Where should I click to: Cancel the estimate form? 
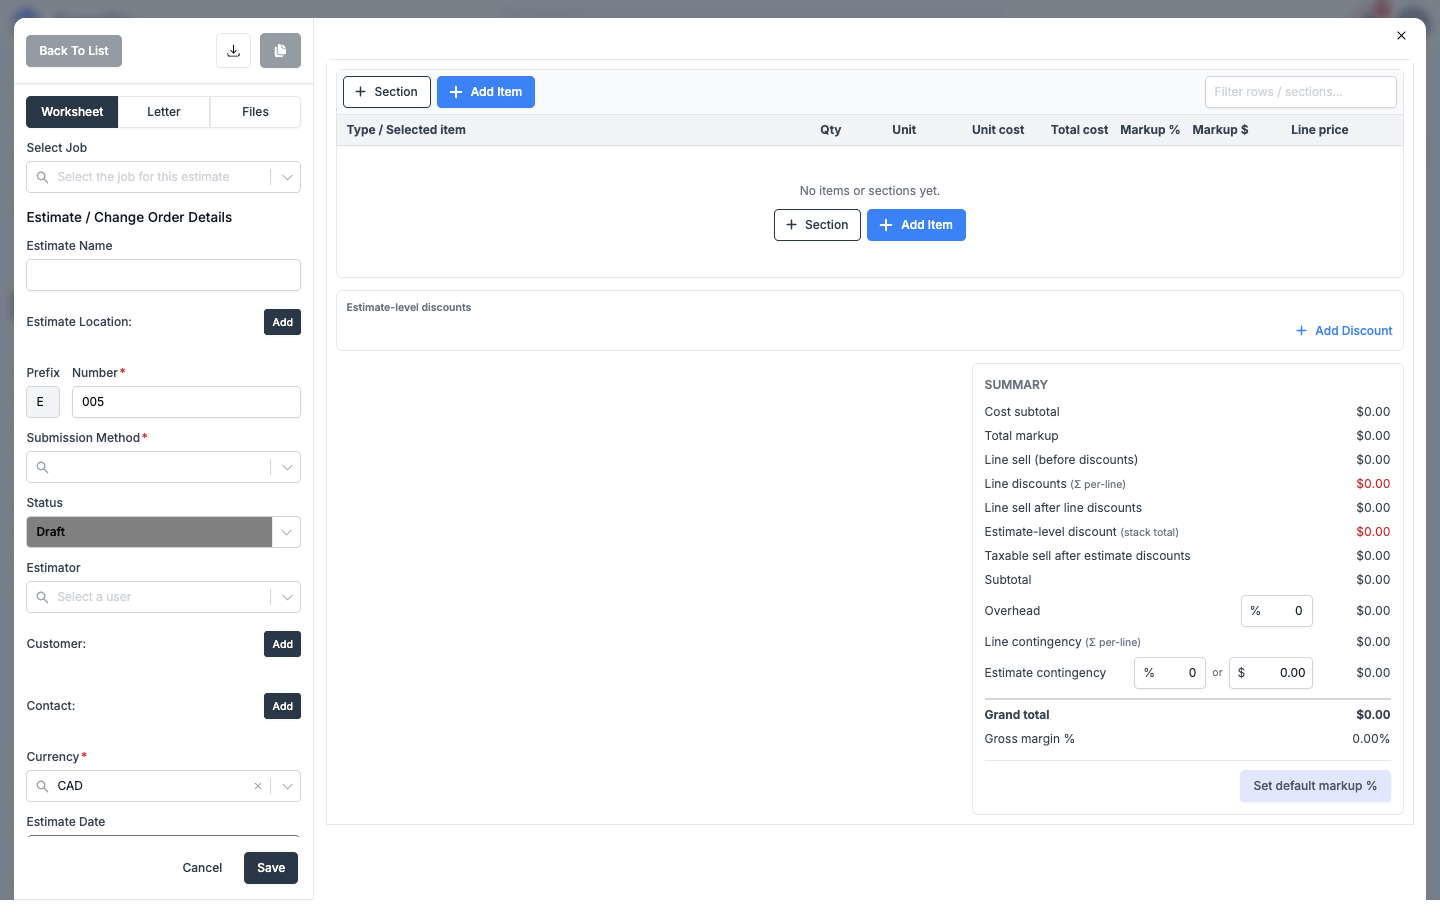(202, 868)
